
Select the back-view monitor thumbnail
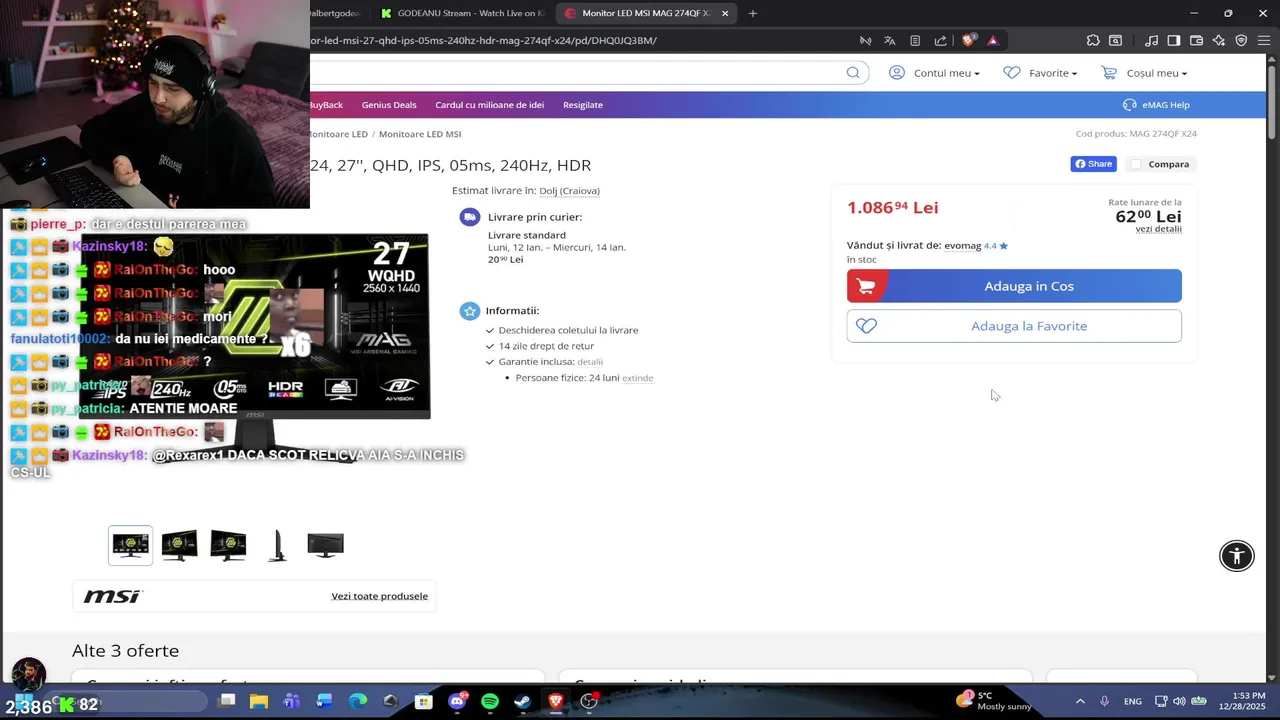[x=325, y=545]
